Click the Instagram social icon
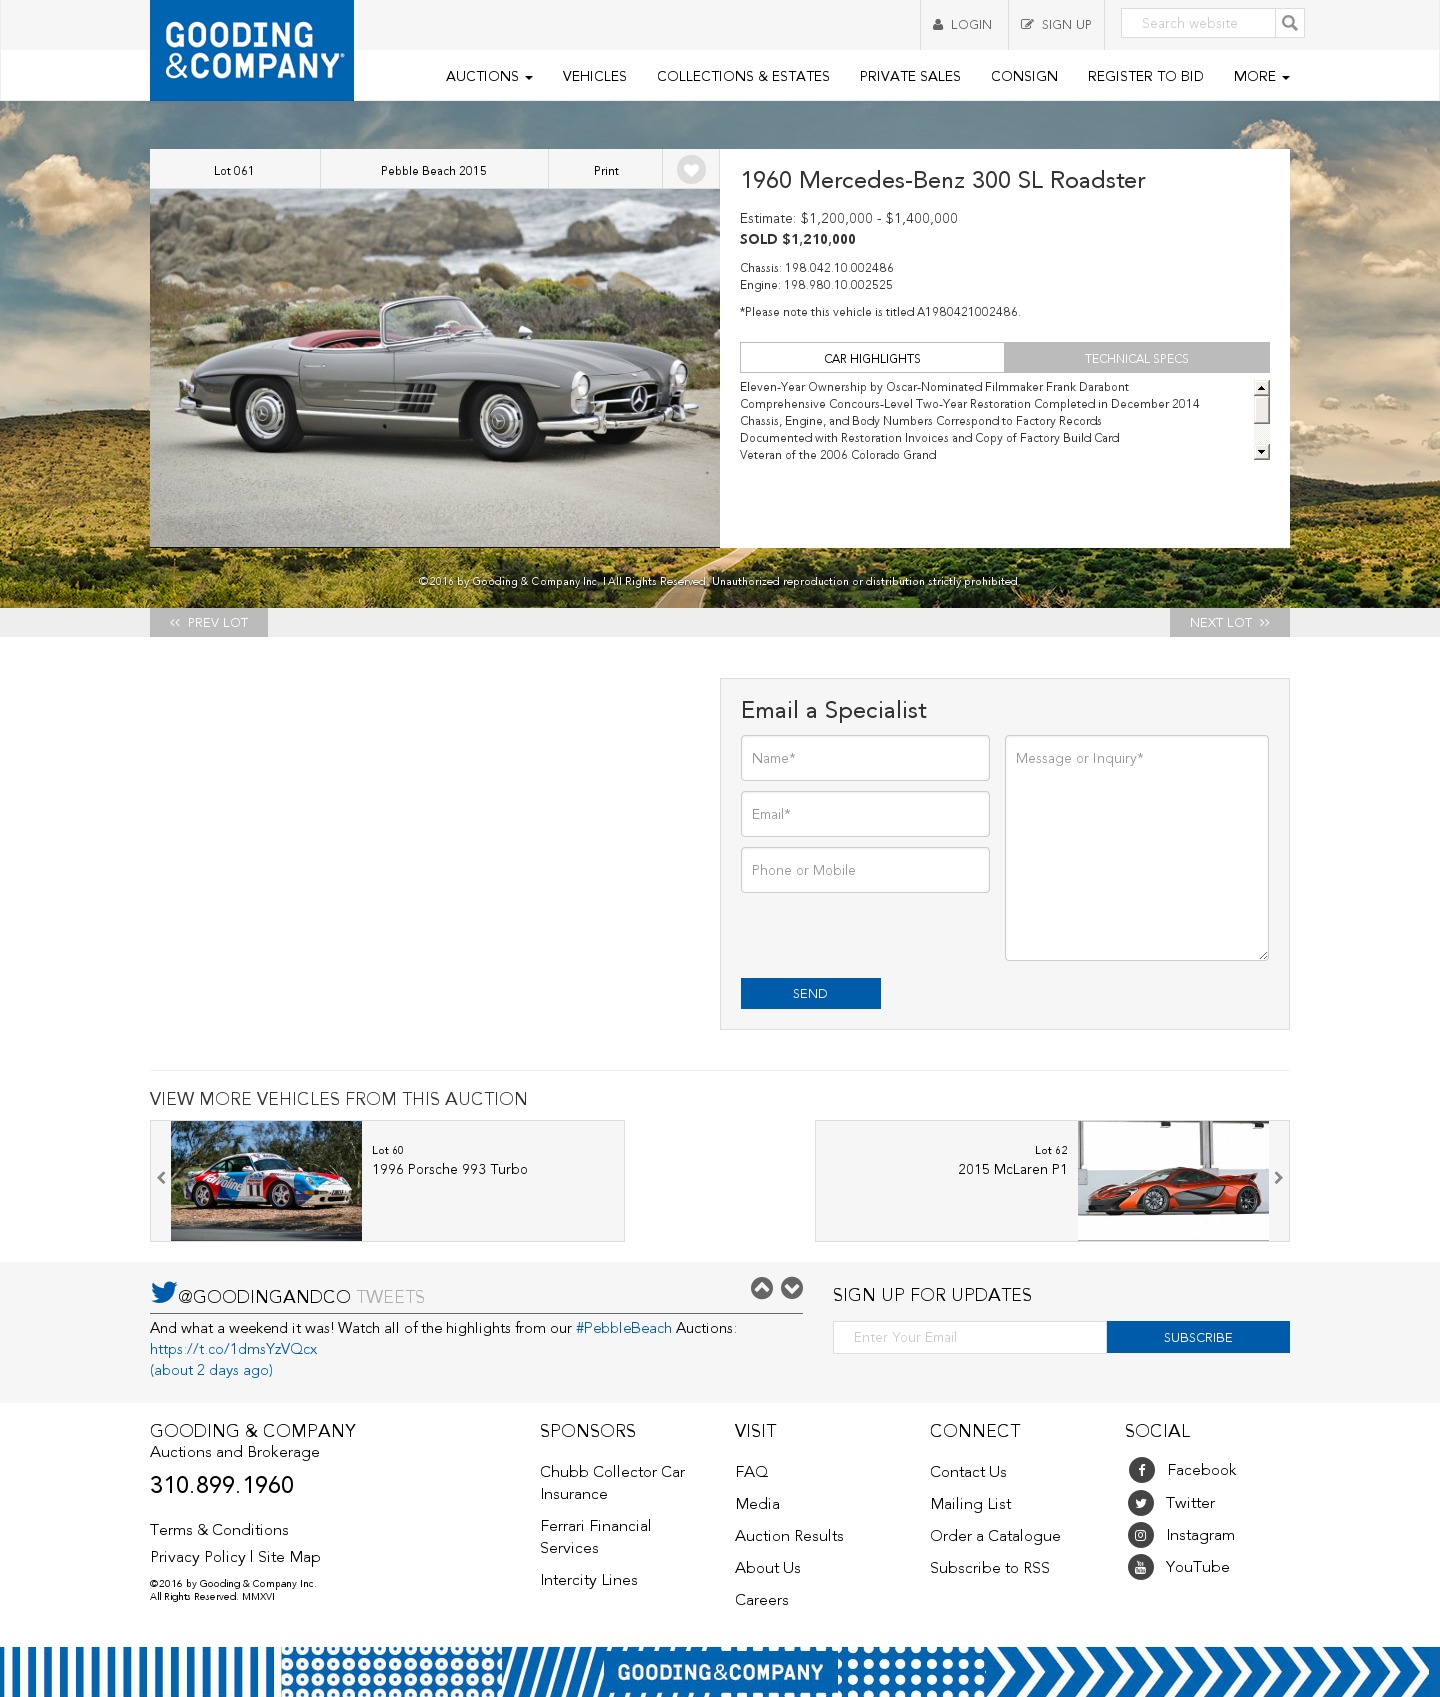The height and width of the screenshot is (1697, 1440). [x=1141, y=1535]
